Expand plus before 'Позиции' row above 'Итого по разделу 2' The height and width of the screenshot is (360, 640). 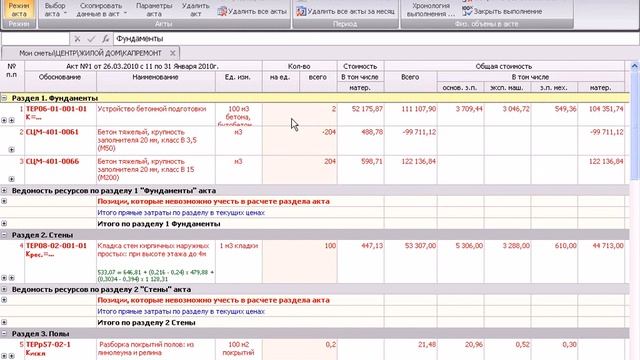tap(4, 300)
